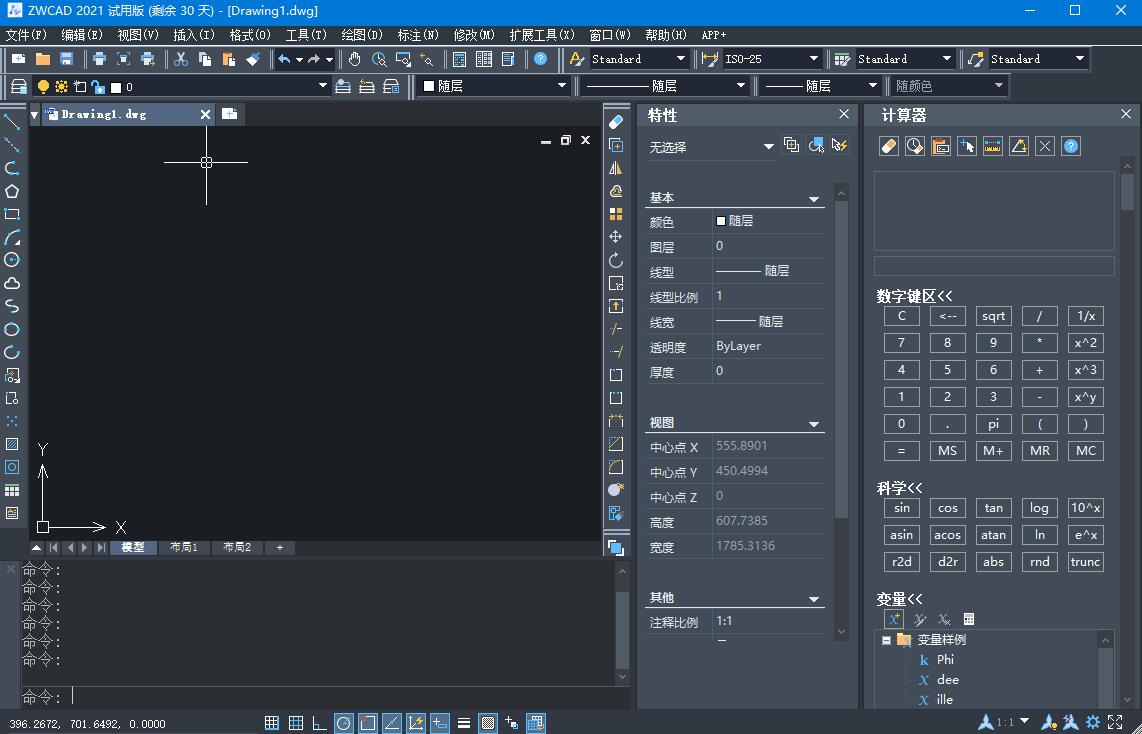Select the Circle tool
The image size is (1142, 734).
point(12,260)
